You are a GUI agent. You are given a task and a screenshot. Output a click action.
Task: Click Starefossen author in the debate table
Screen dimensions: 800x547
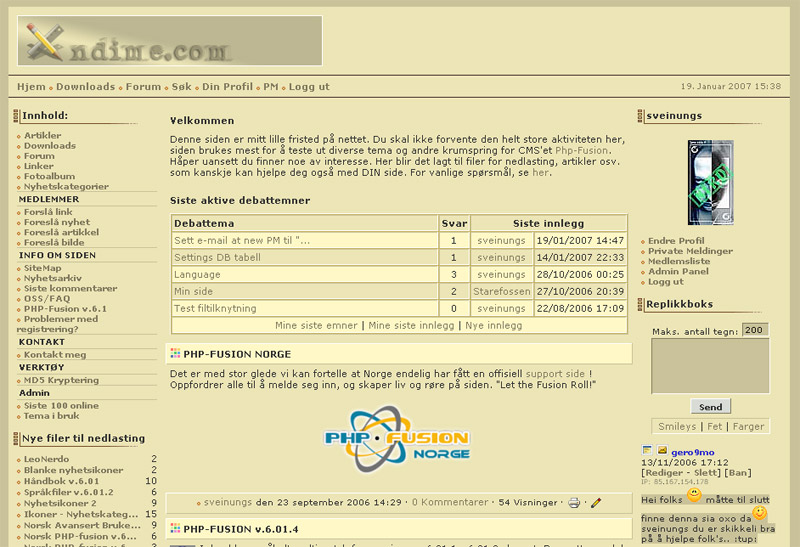[502, 291]
